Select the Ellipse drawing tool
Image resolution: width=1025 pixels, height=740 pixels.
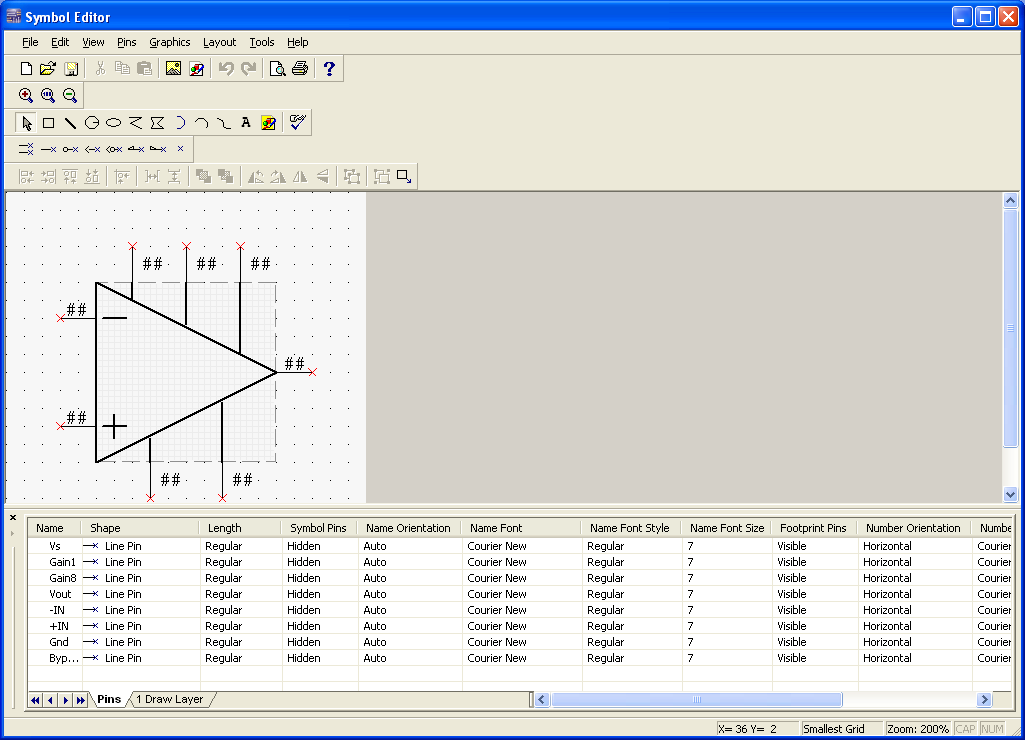pyautogui.click(x=114, y=123)
